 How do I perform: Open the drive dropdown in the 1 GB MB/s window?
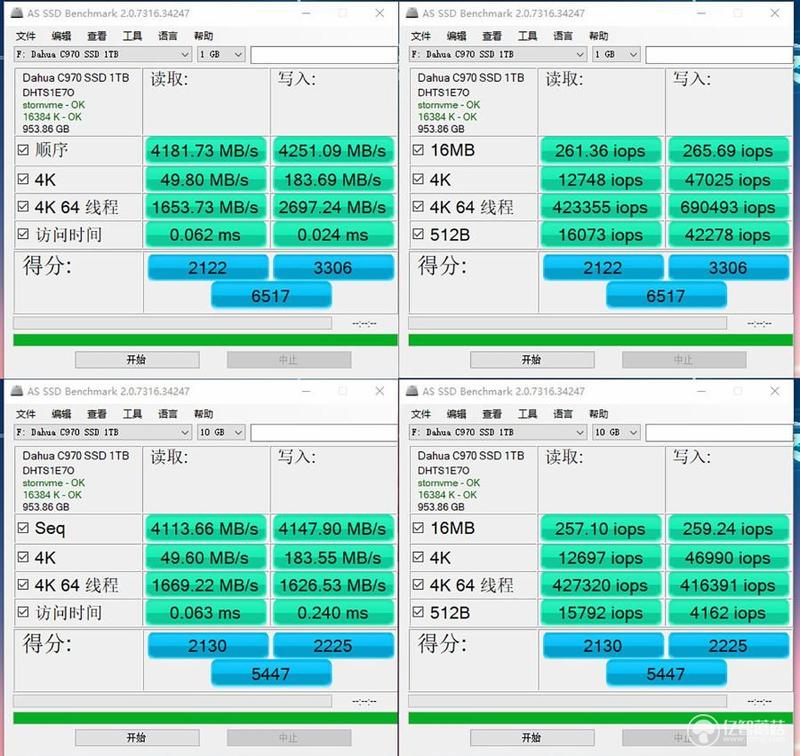[x=103, y=54]
